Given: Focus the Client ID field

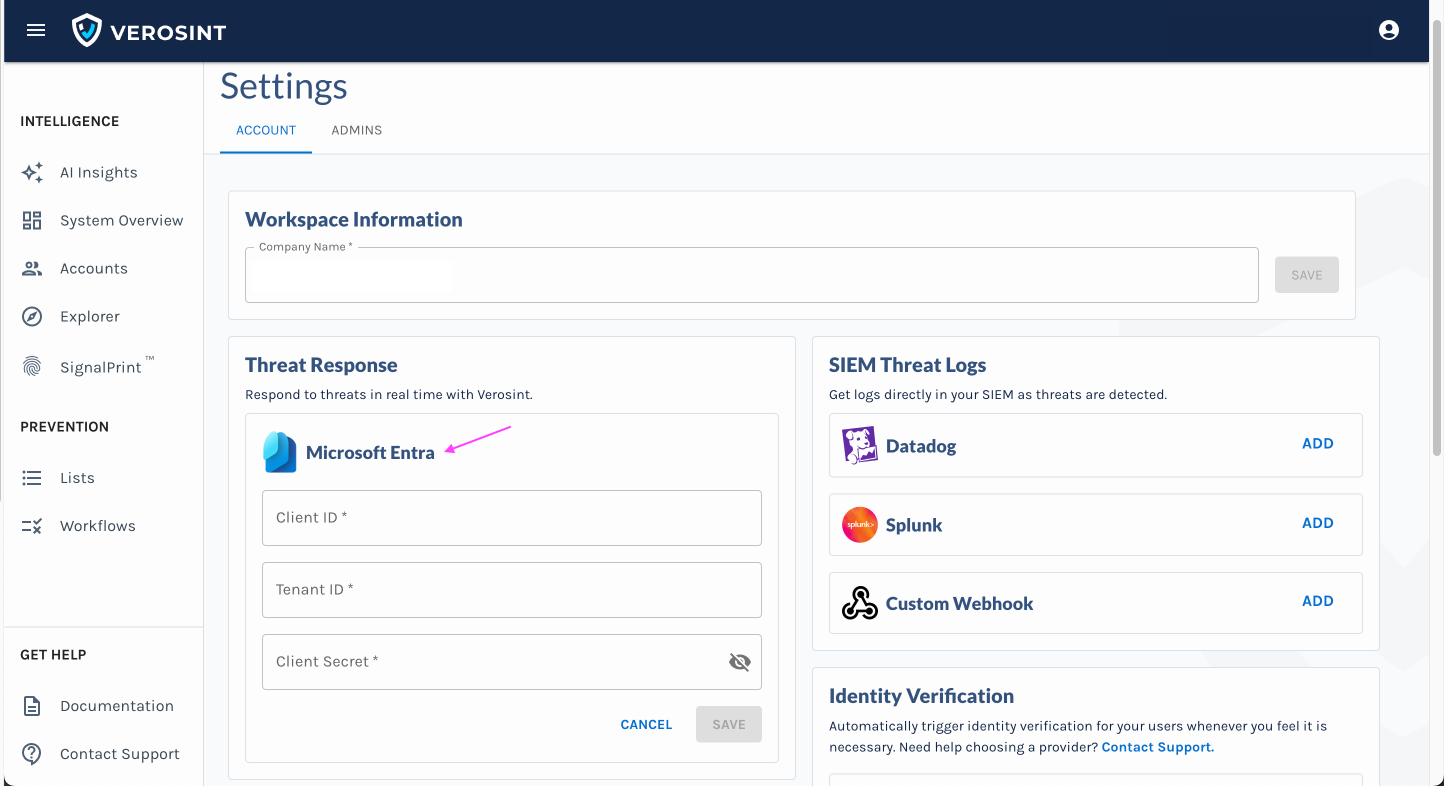Looking at the screenshot, I should 512,518.
